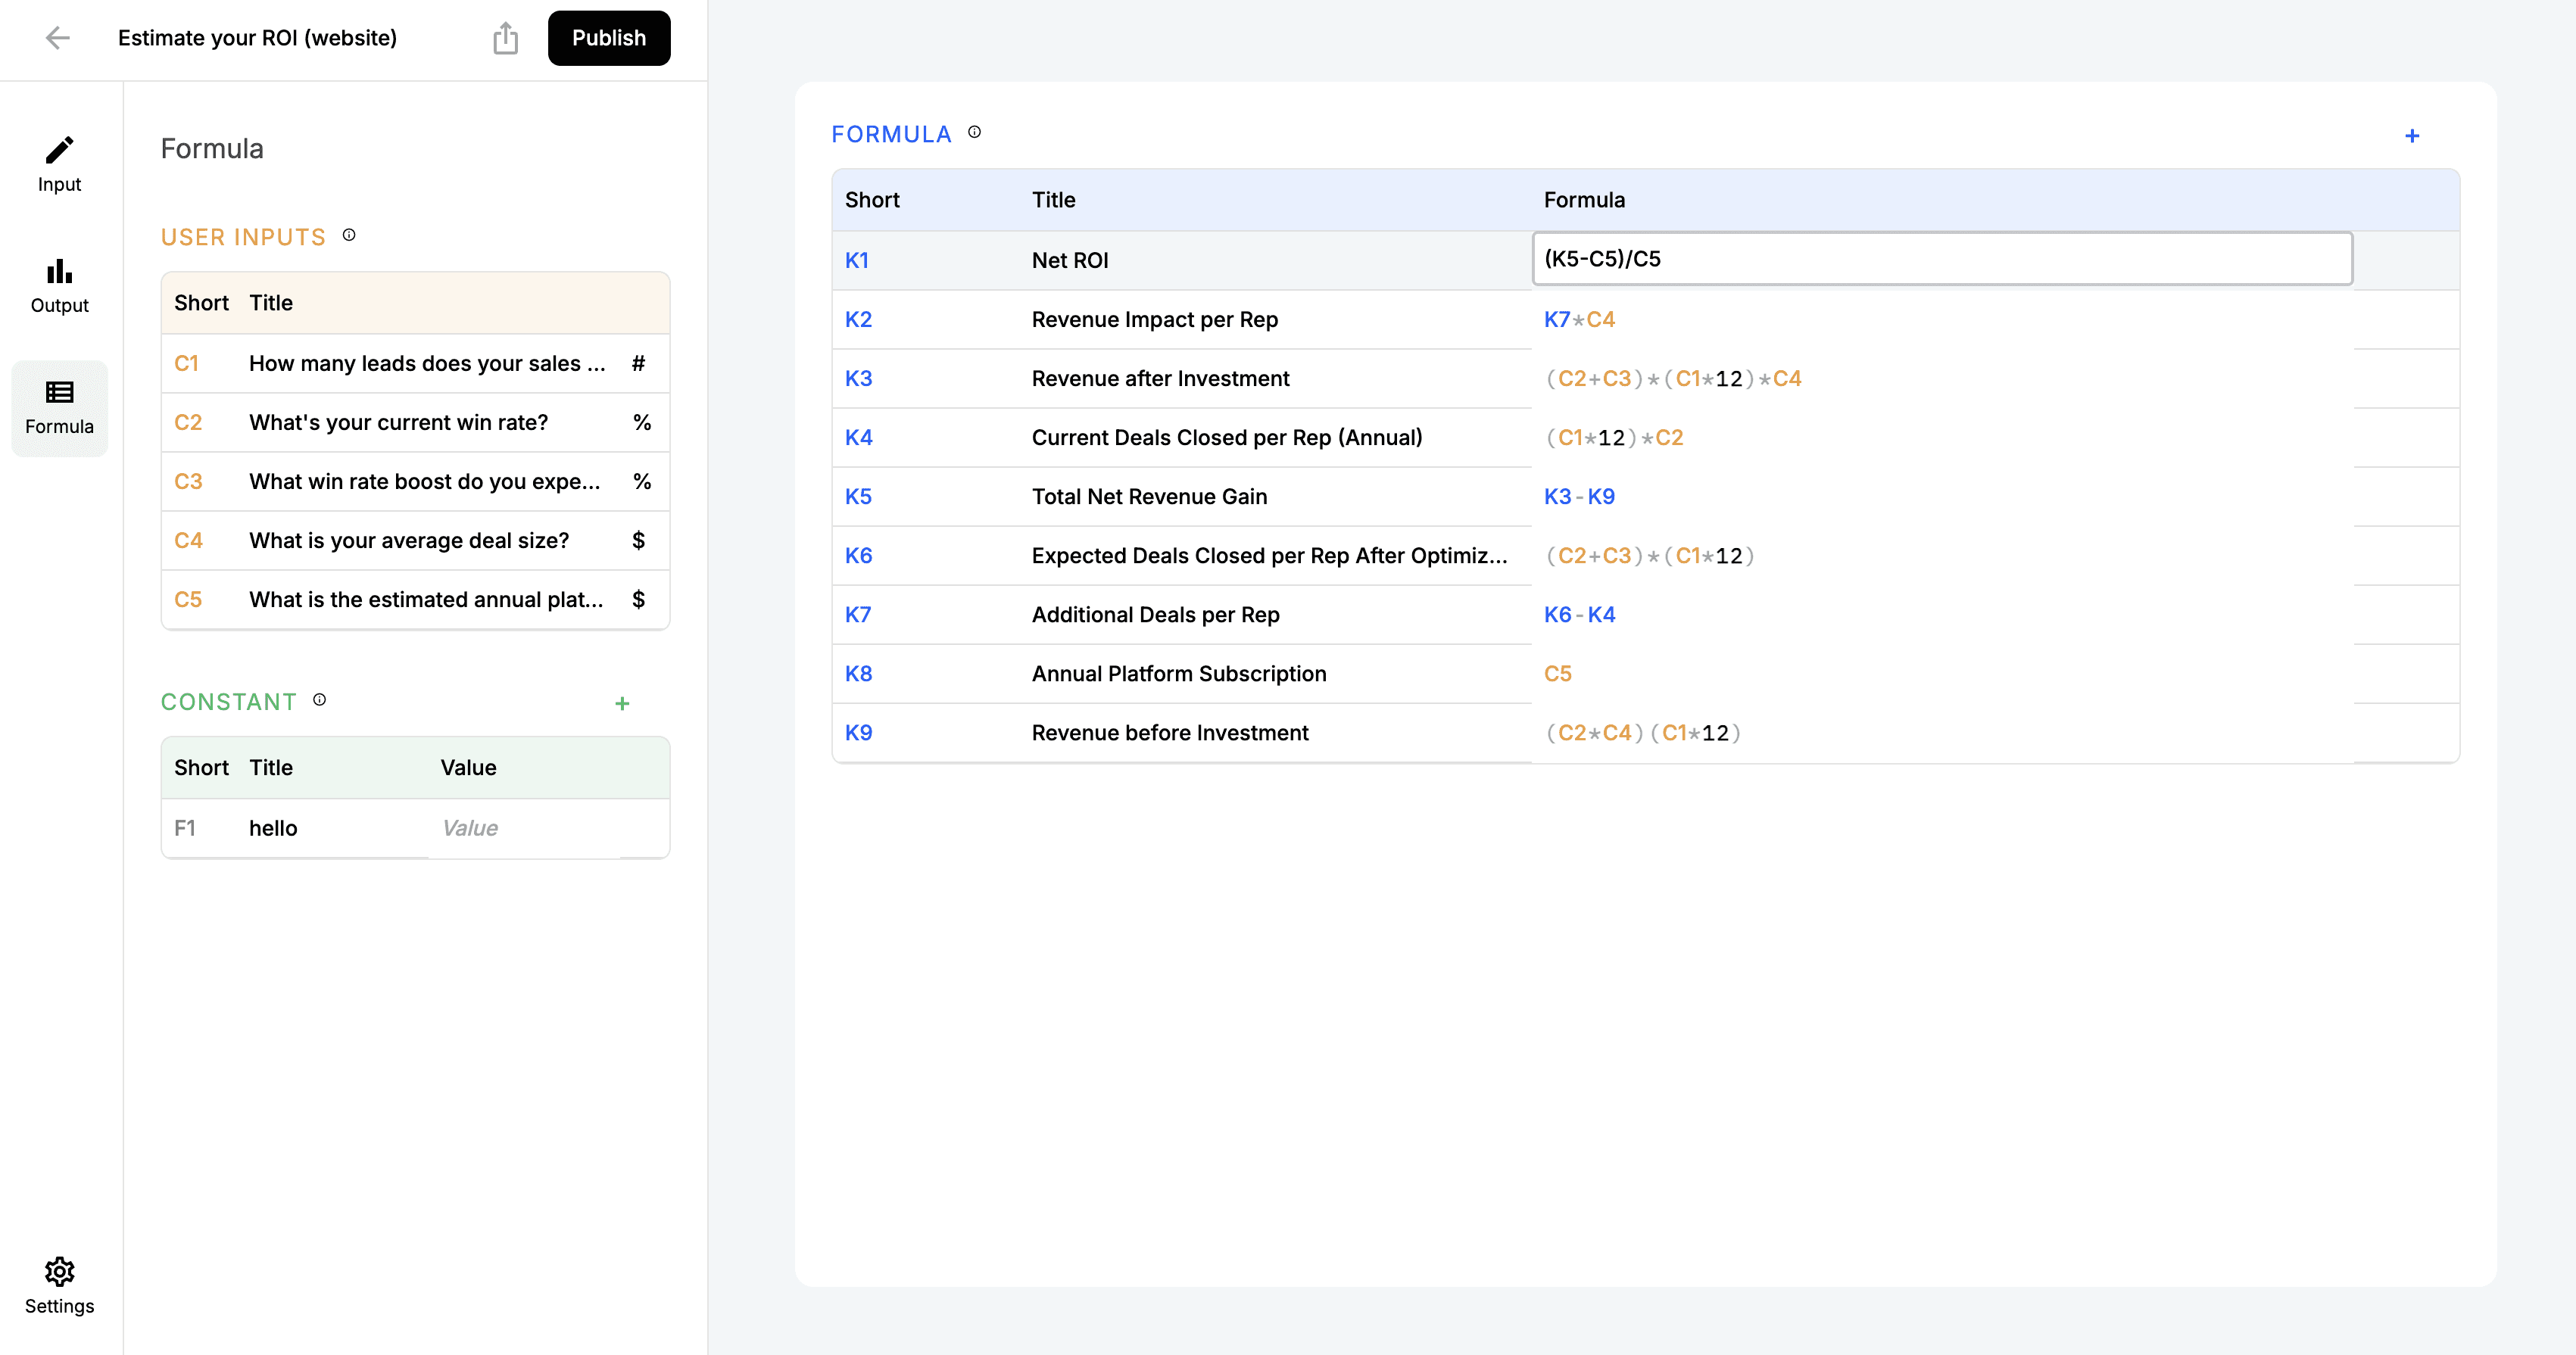This screenshot has width=2576, height=1355.
Task: Click the K9 Revenue before Investment formula
Action: click(1642, 733)
